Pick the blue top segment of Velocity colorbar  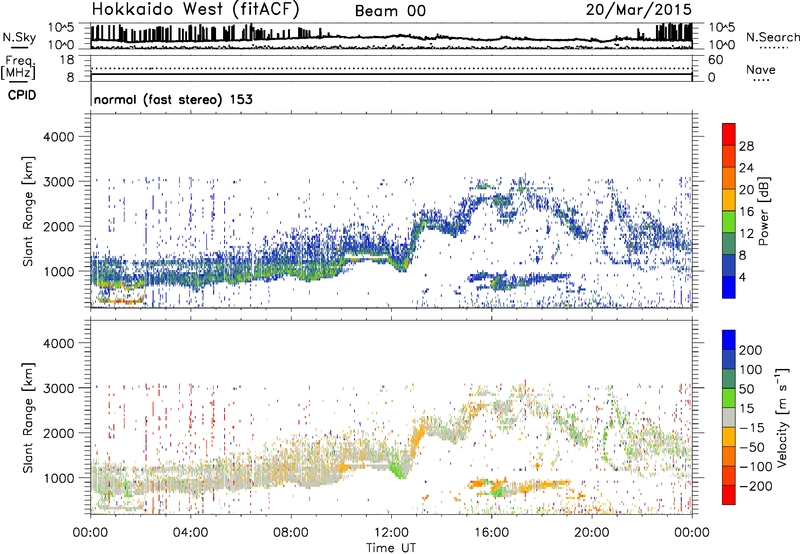click(x=729, y=340)
